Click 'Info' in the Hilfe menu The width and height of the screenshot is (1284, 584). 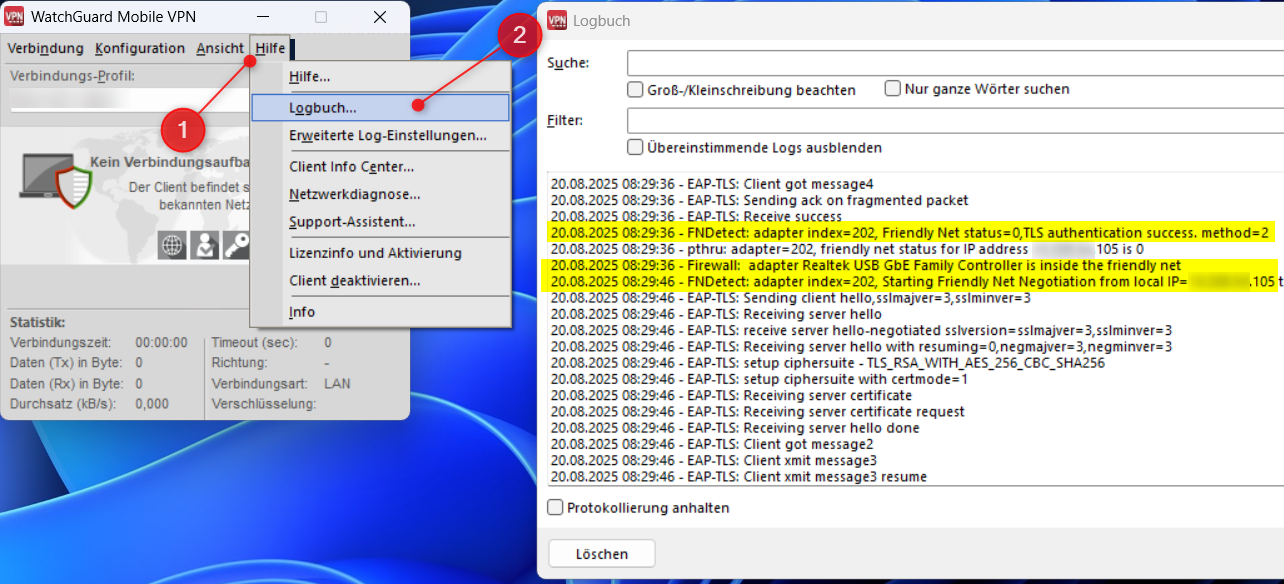coord(380,312)
